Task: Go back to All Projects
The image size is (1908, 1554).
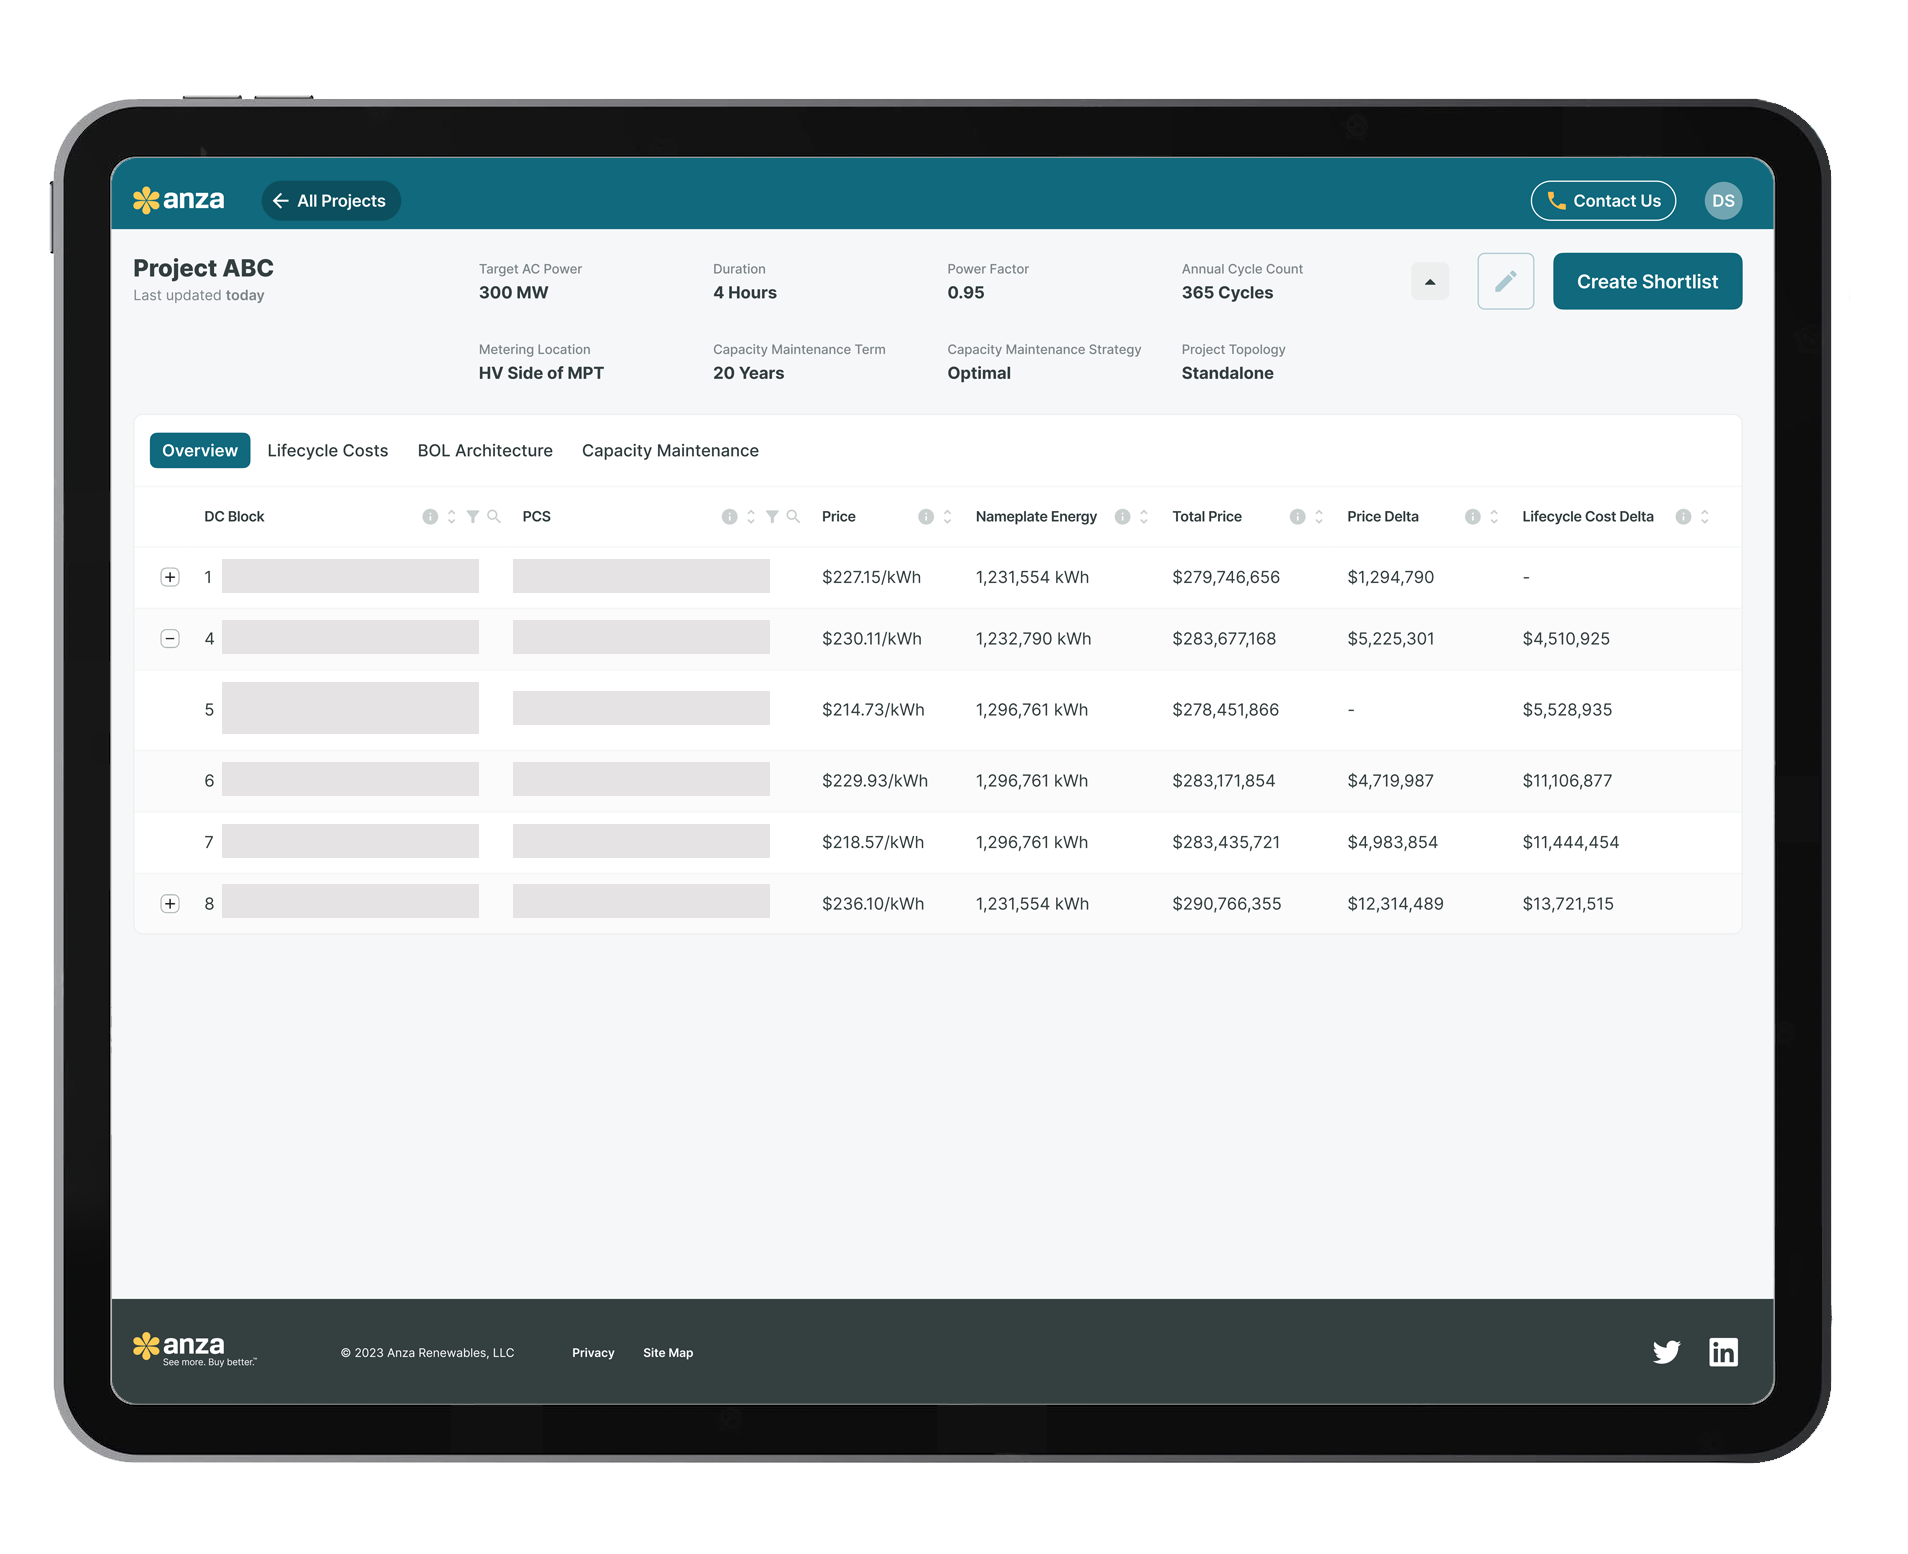Action: [331, 201]
